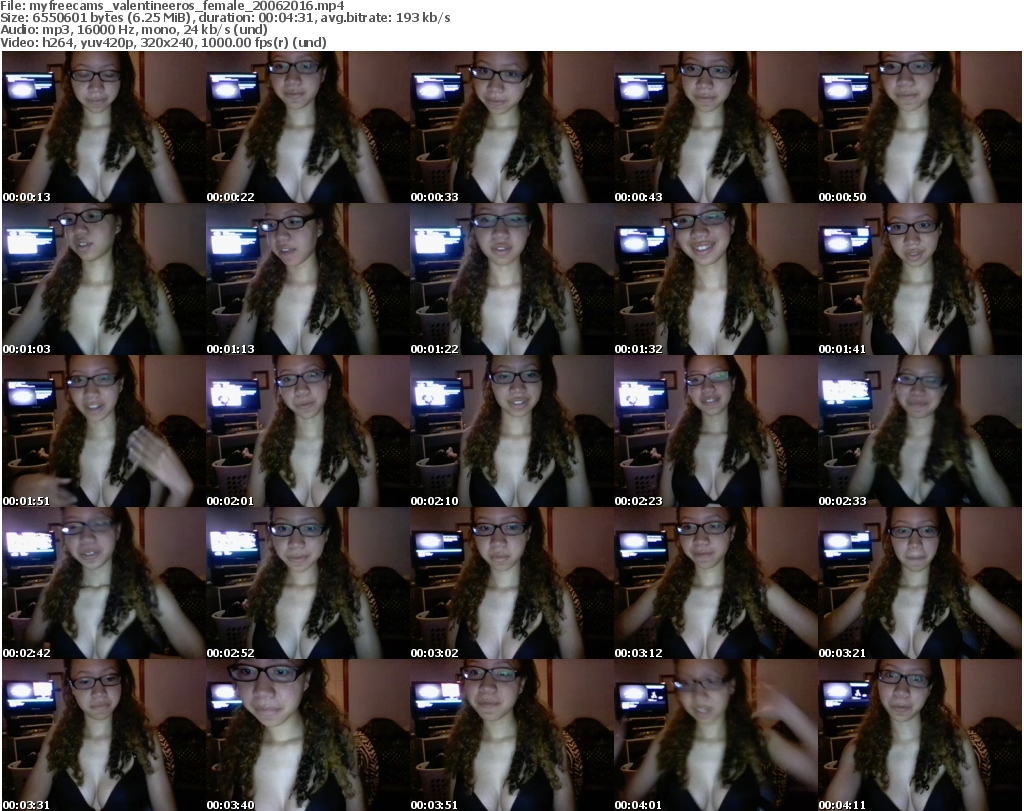Click the frame timestamped 00:02:10
The width and height of the screenshot is (1024, 811).
tap(511, 432)
